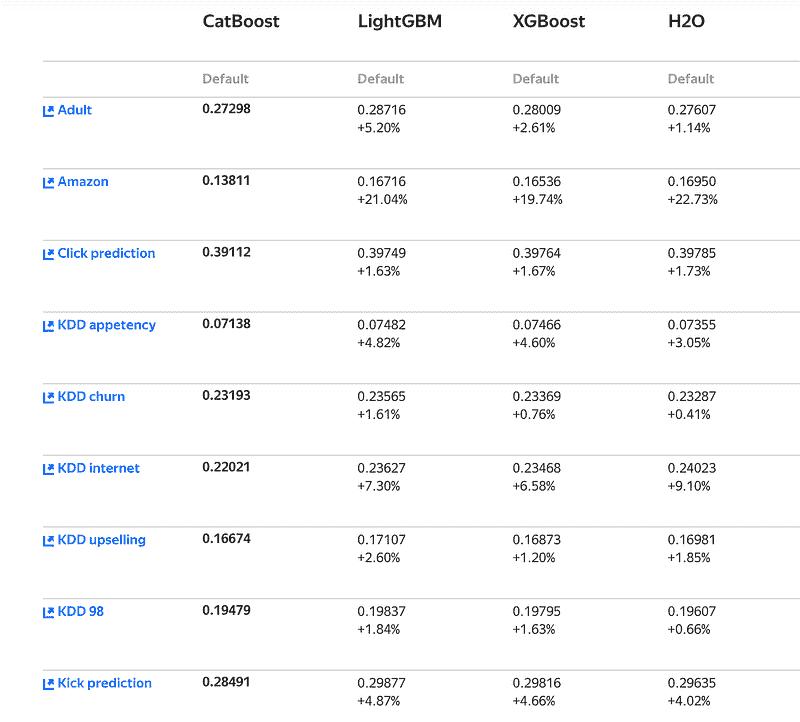Click the external link icon beside KDD upselling
Image resolution: width=800 pixels, height=722 pixels.
48,541
